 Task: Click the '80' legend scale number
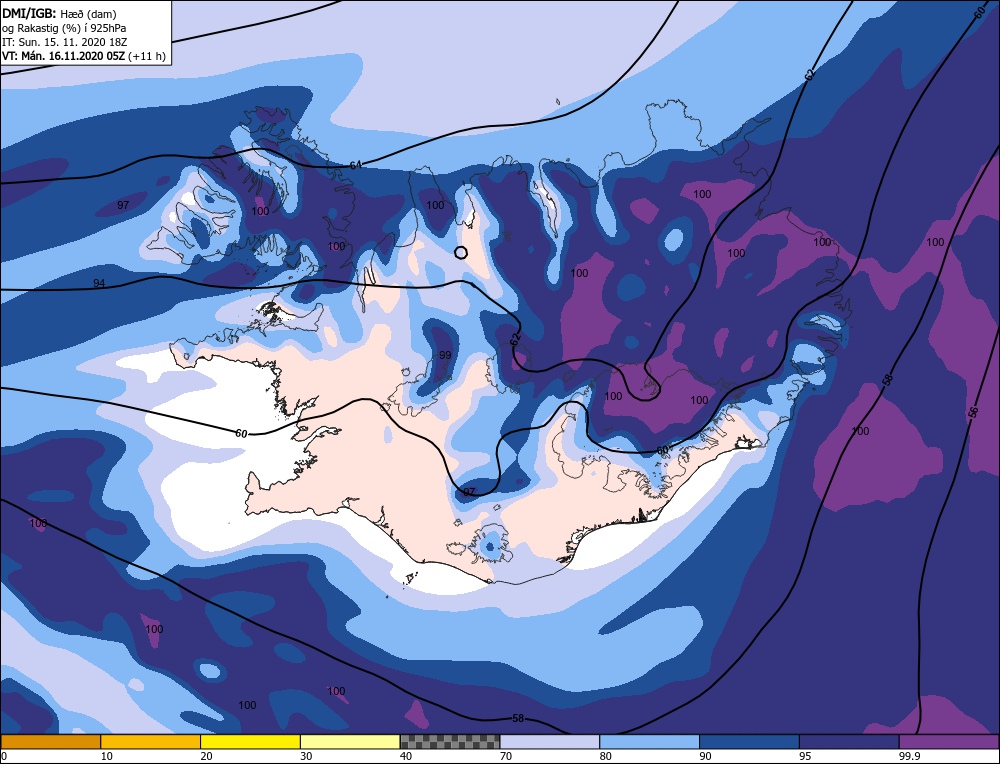605,756
